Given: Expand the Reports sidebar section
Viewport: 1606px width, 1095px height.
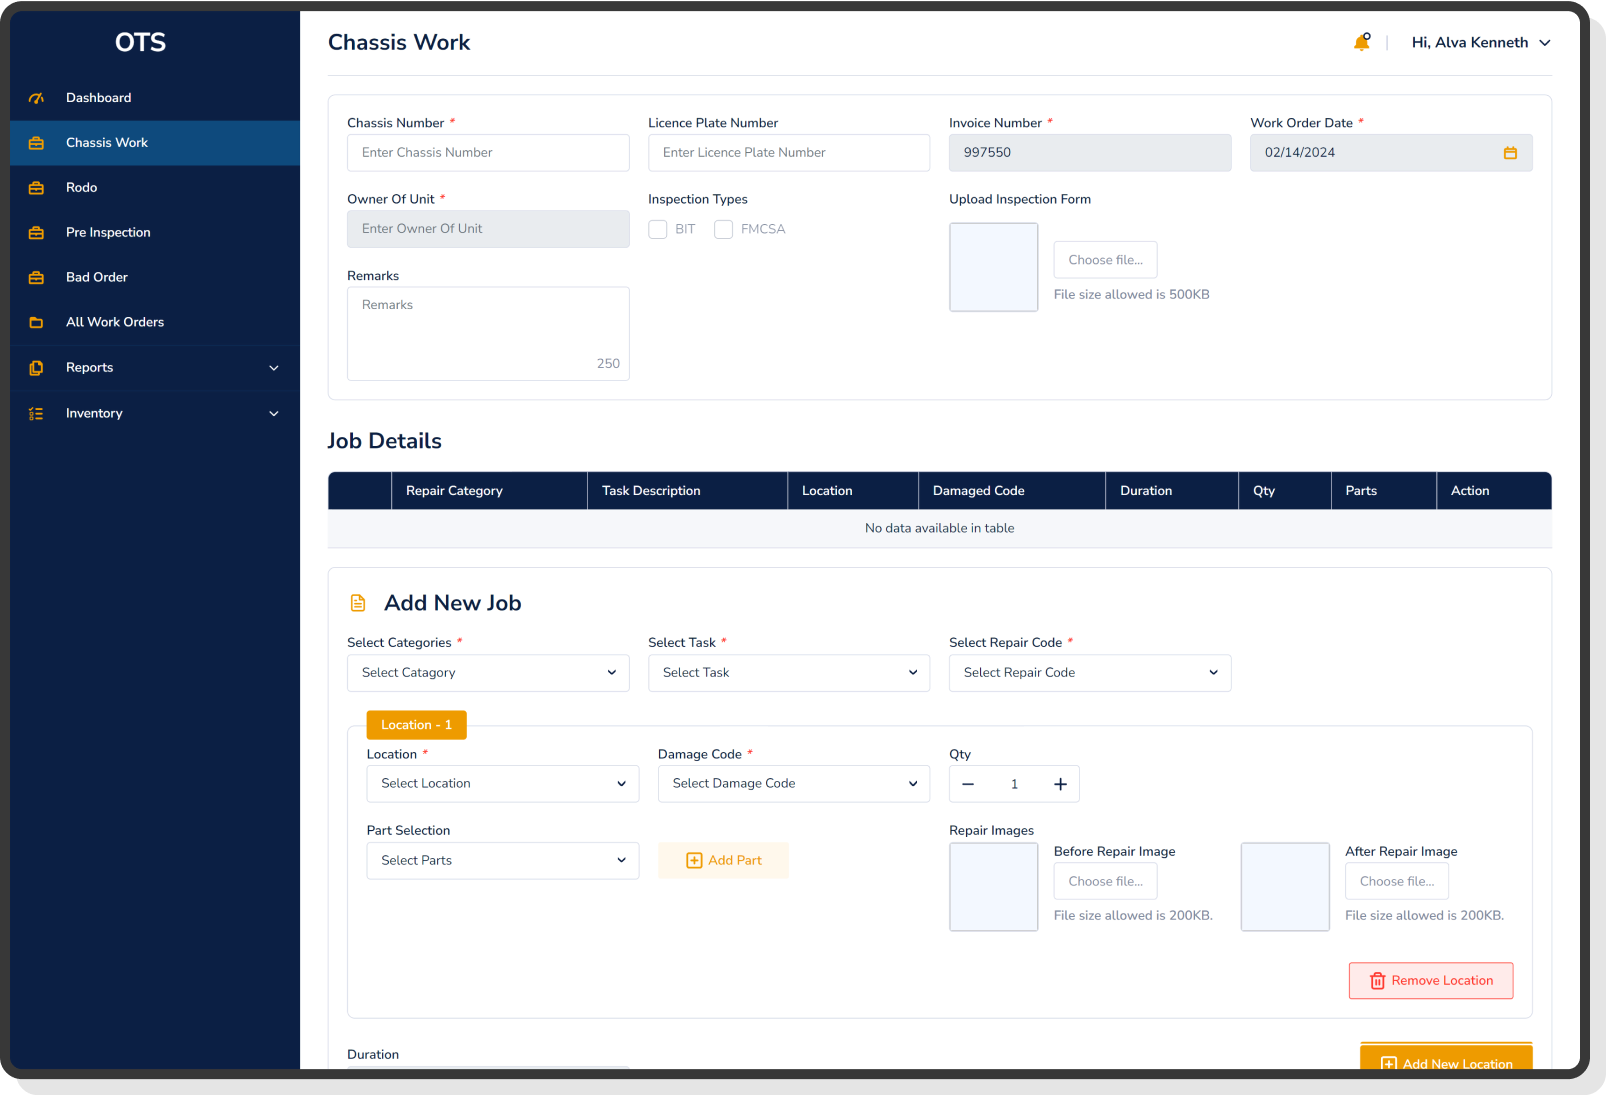Looking at the screenshot, I should 273,367.
